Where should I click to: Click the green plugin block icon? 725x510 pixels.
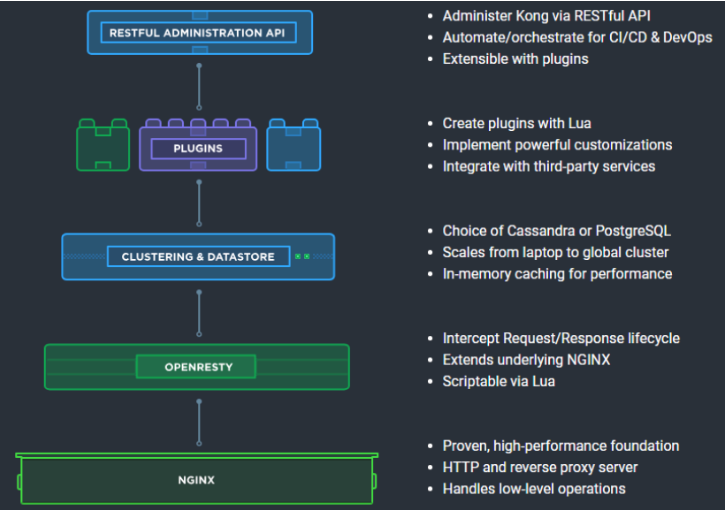point(103,146)
